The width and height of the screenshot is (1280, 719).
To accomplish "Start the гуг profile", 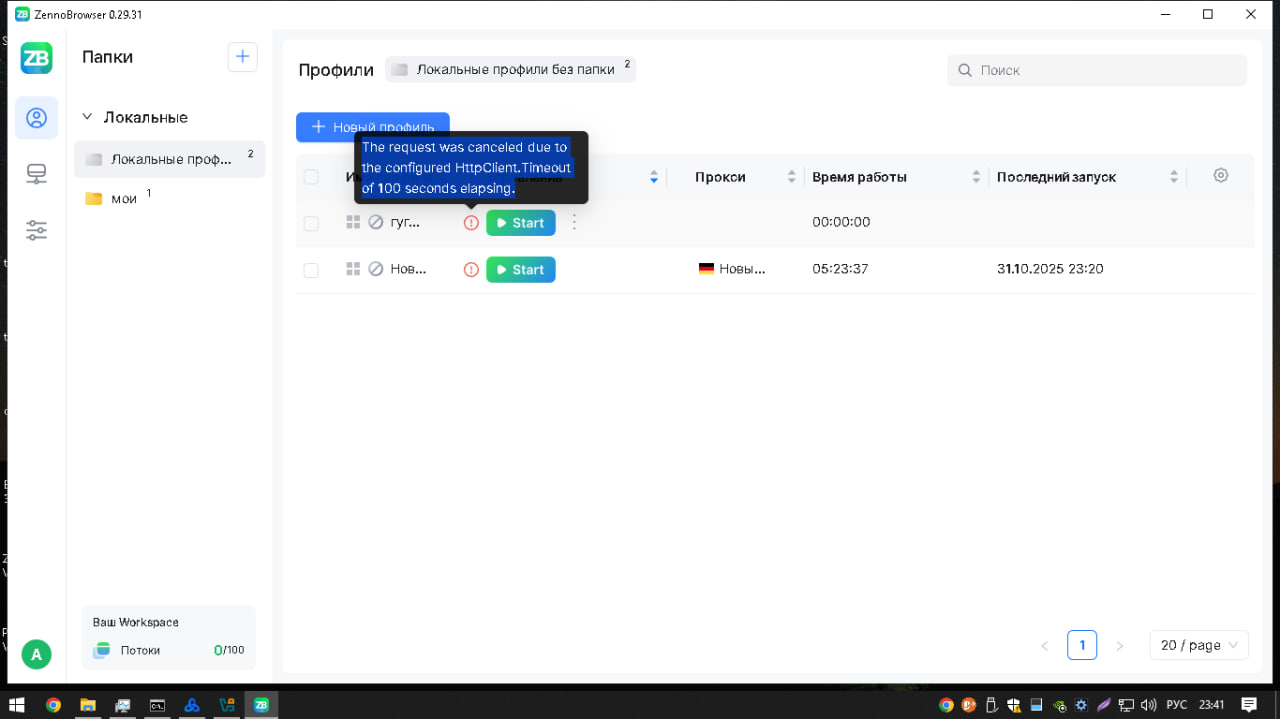I will pyautogui.click(x=520, y=223).
